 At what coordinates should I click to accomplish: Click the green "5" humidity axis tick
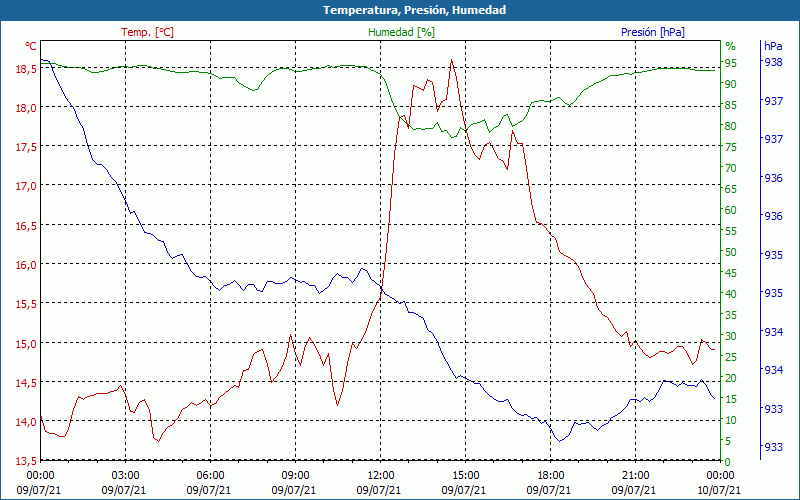coord(728,441)
